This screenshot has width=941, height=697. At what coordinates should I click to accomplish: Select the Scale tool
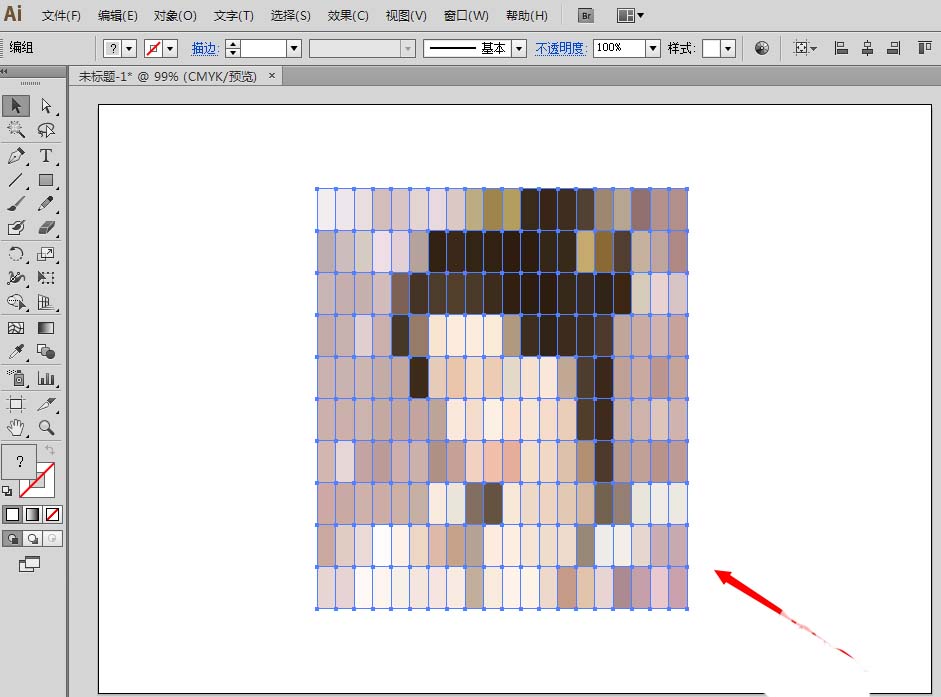pyautogui.click(x=46, y=254)
